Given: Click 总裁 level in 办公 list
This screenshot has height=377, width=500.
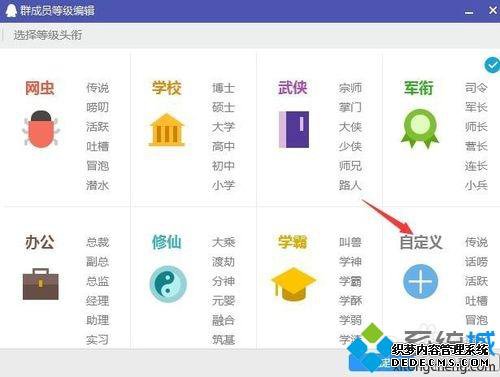Looking at the screenshot, I should coord(97,242).
